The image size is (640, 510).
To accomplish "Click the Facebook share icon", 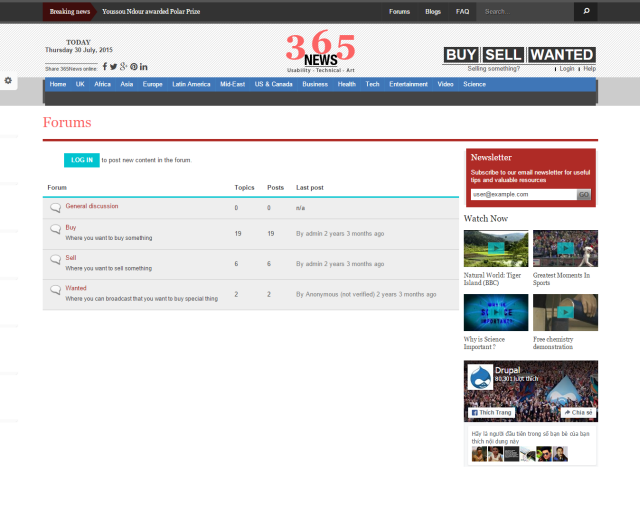I will pyautogui.click(x=104, y=67).
